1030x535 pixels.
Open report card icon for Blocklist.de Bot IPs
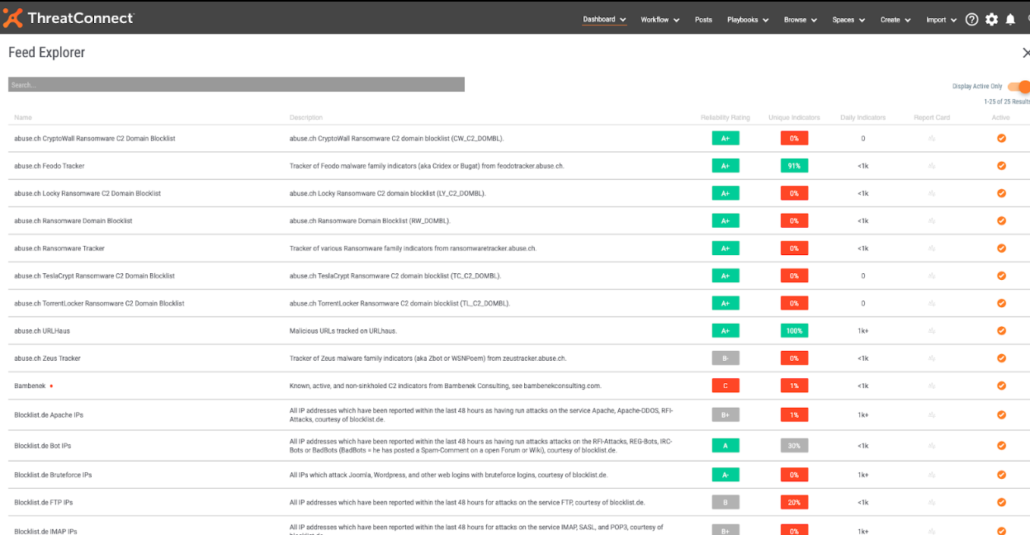point(931,446)
